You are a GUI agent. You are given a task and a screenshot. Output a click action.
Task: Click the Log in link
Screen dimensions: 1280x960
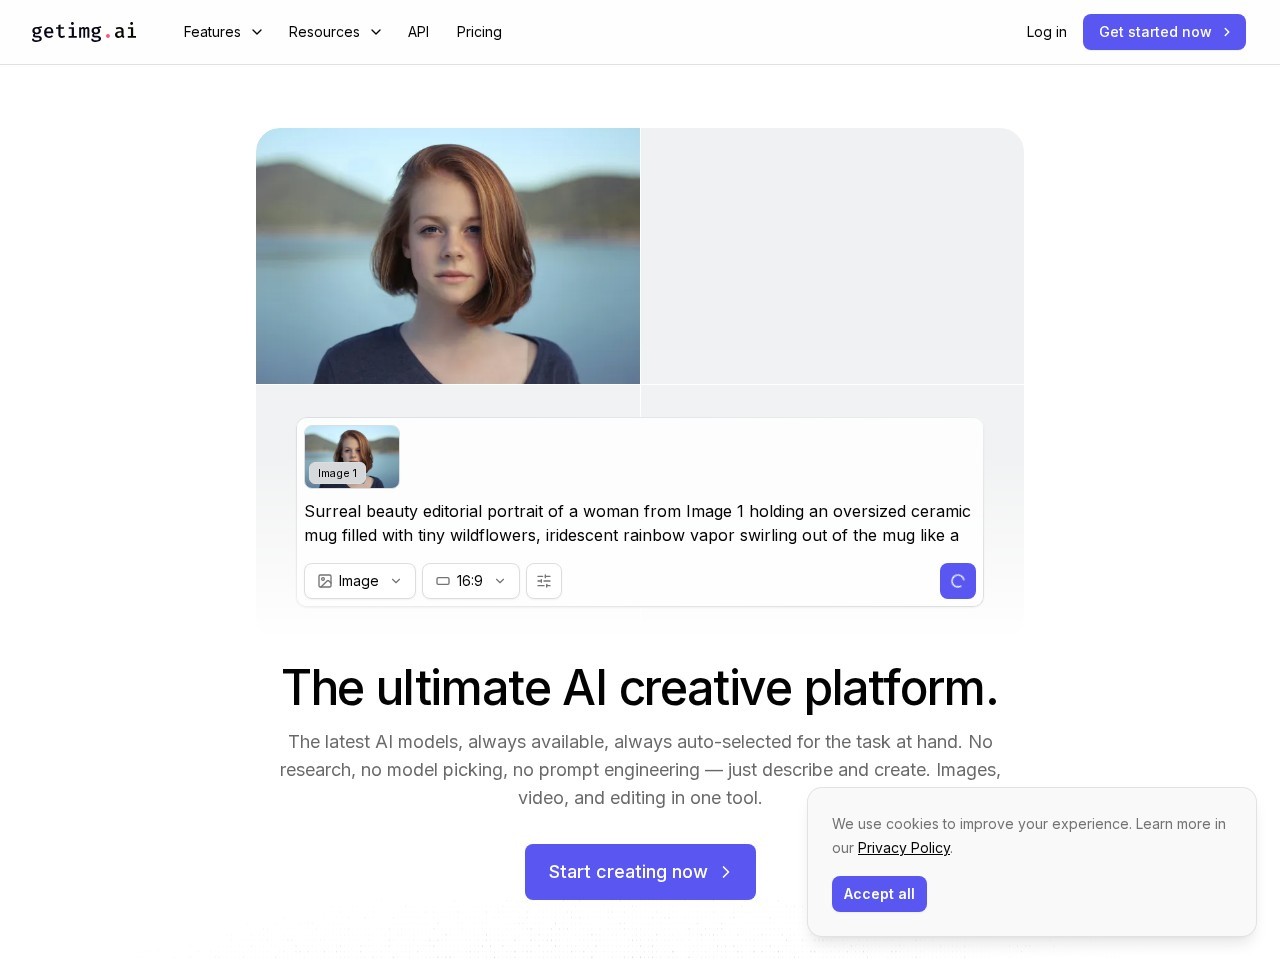(1046, 32)
